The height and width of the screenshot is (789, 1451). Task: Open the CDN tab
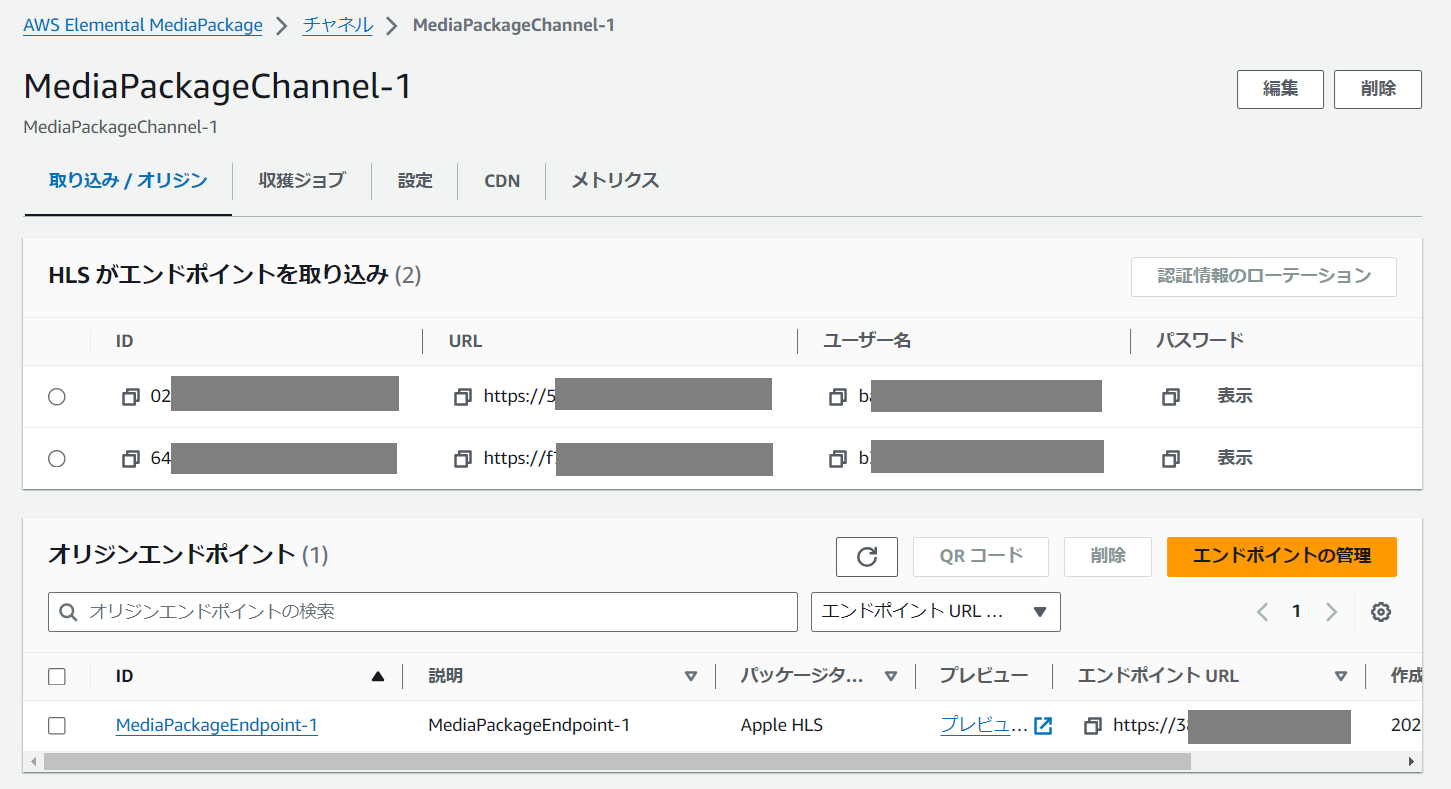502,181
